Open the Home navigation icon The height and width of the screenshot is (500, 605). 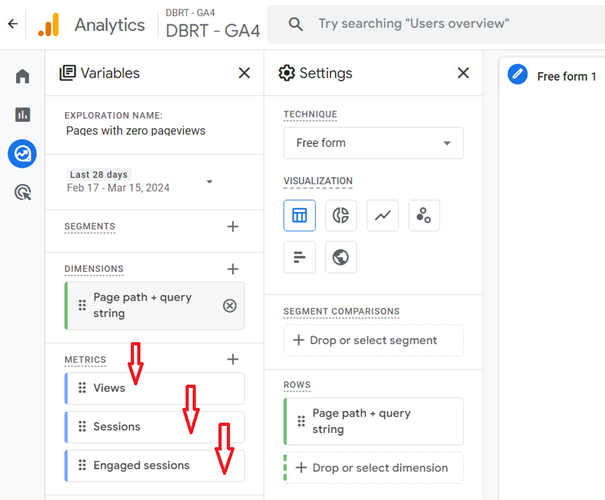click(x=22, y=76)
